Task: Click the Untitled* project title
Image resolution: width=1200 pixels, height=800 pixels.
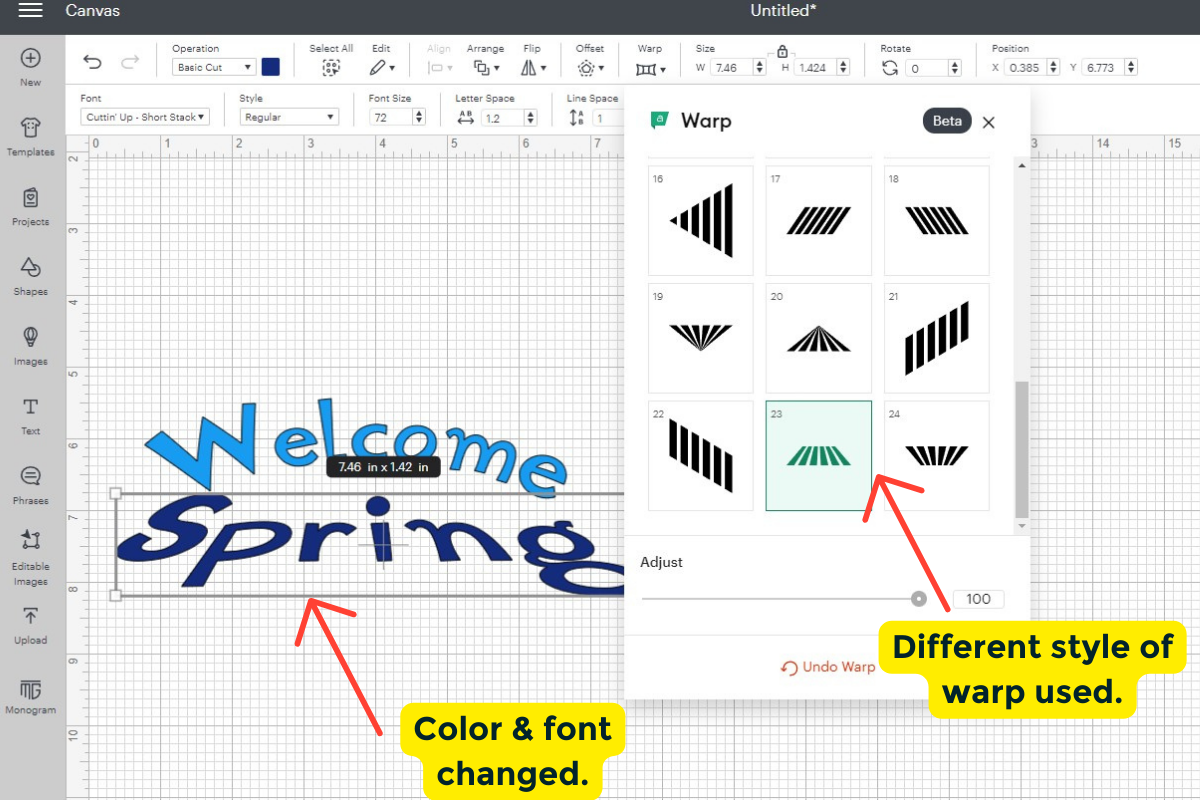Action: 785,11
